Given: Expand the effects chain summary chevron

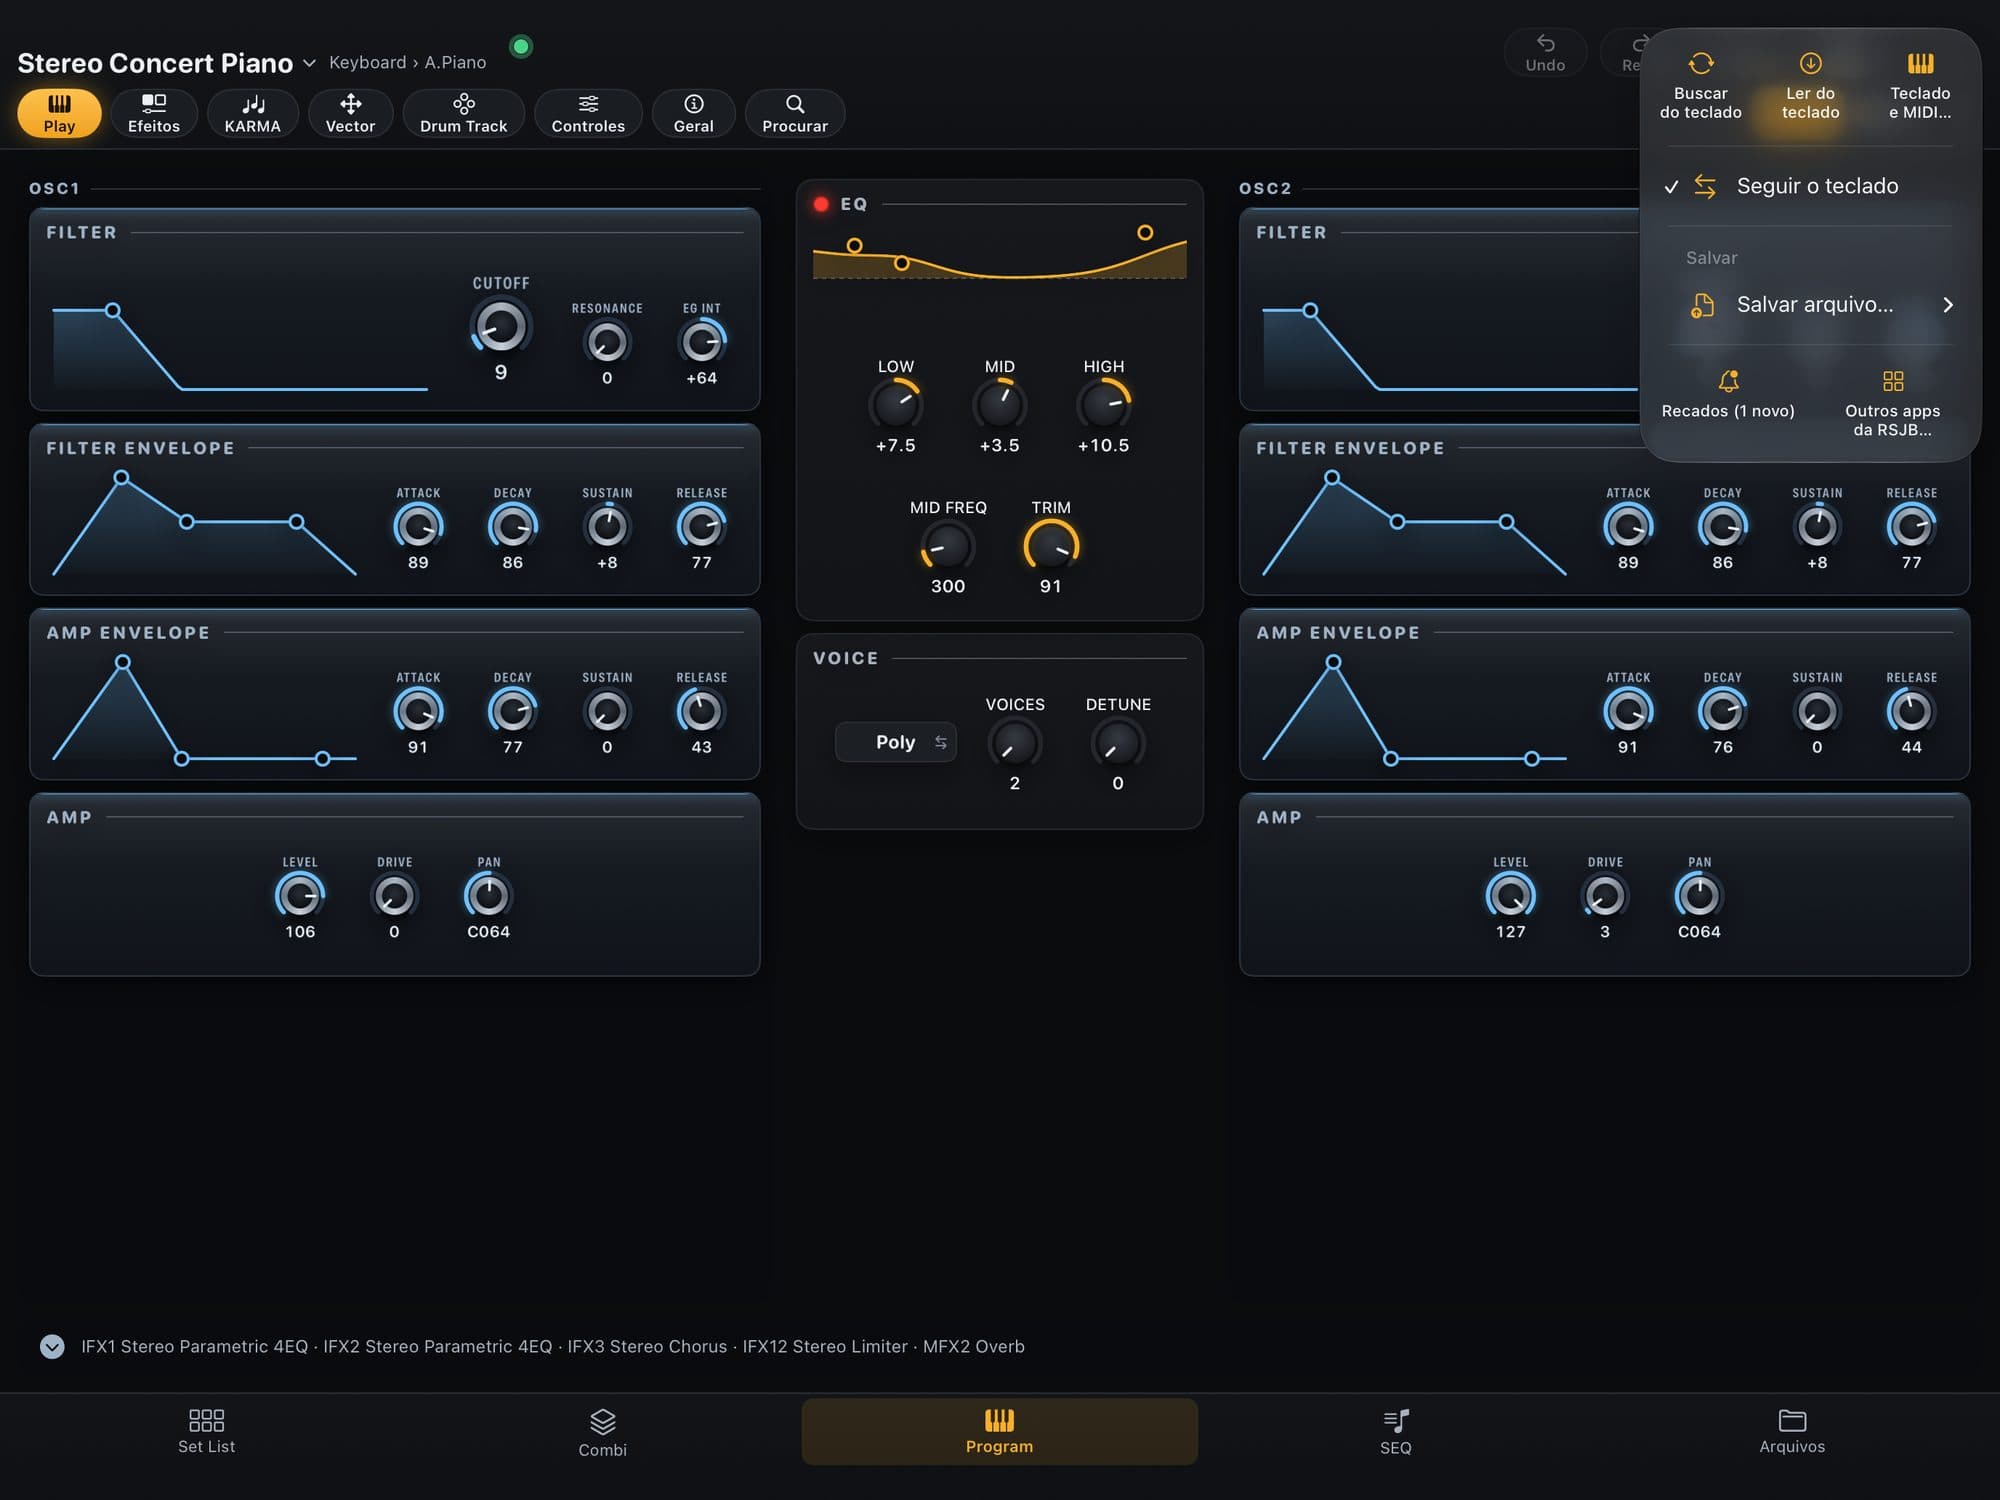Looking at the screenshot, I should point(52,1346).
